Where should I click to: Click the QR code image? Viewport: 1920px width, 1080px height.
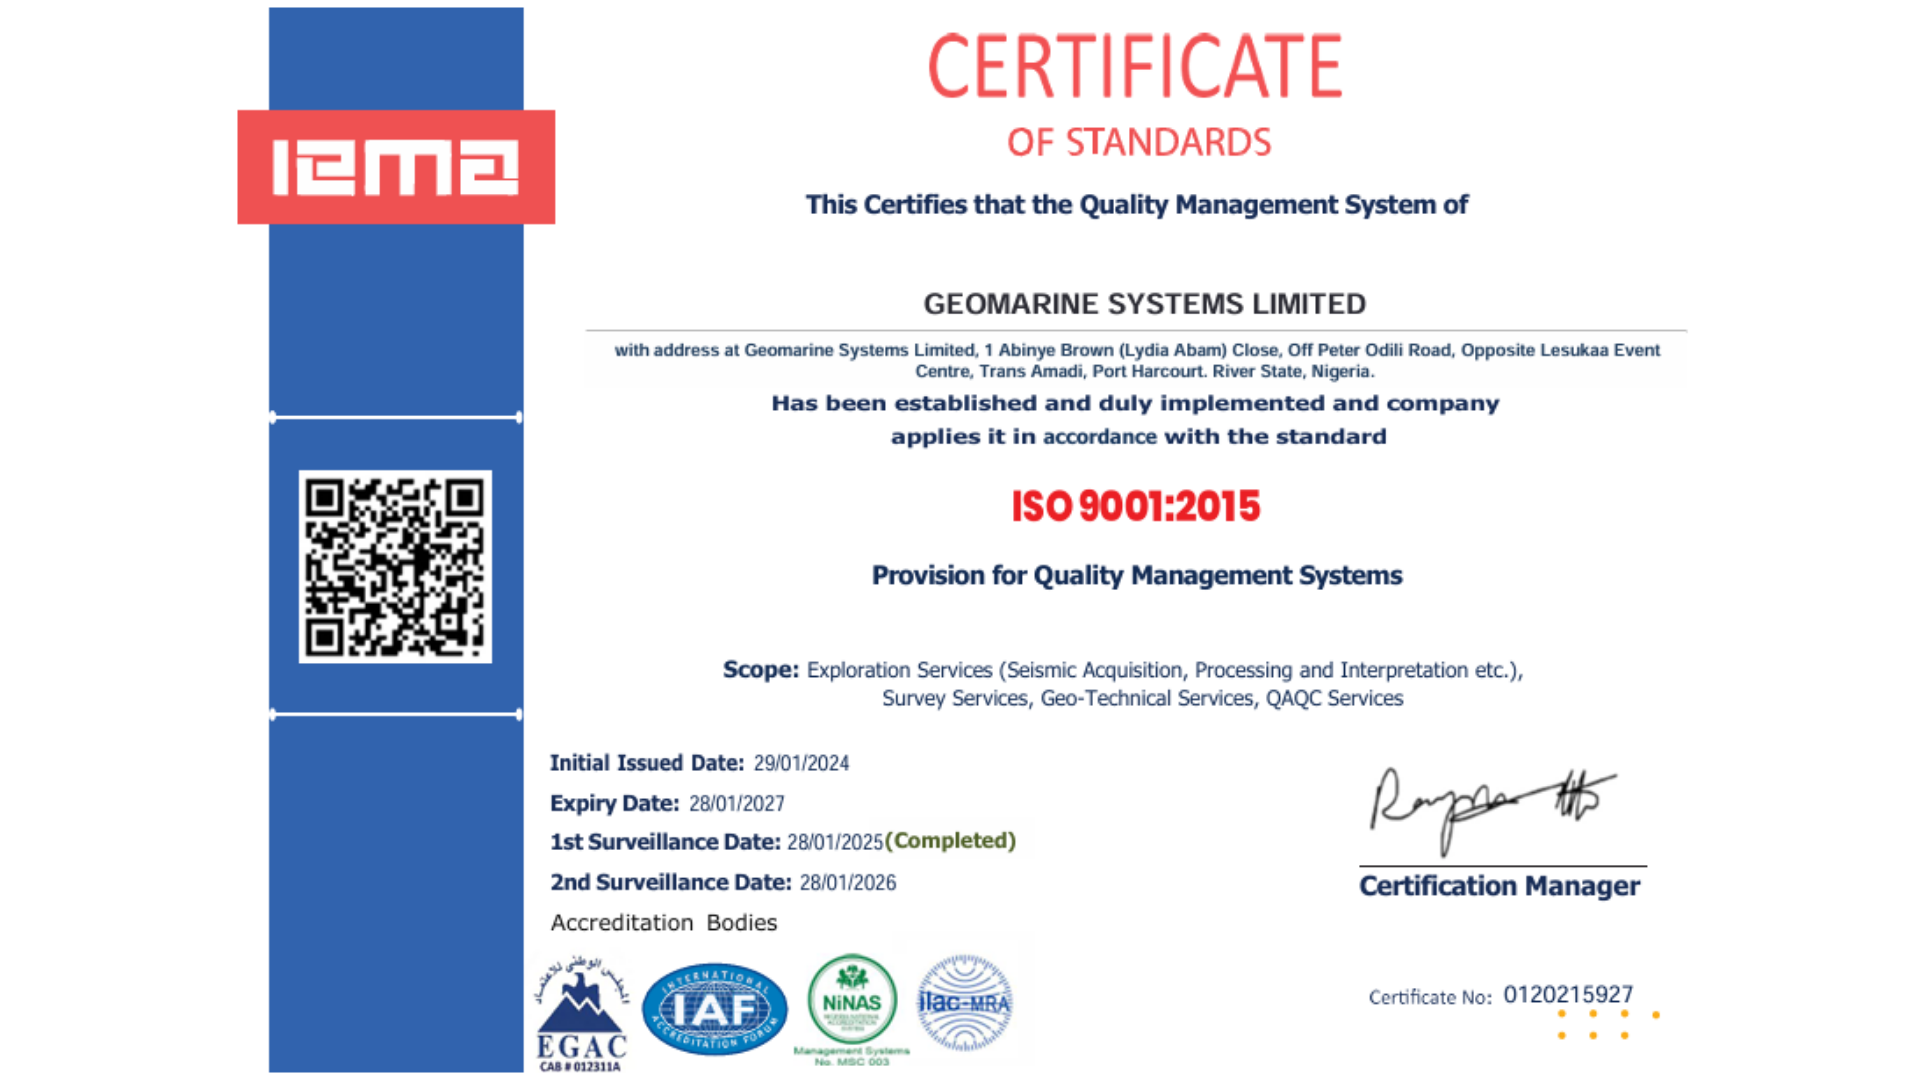pos(395,567)
